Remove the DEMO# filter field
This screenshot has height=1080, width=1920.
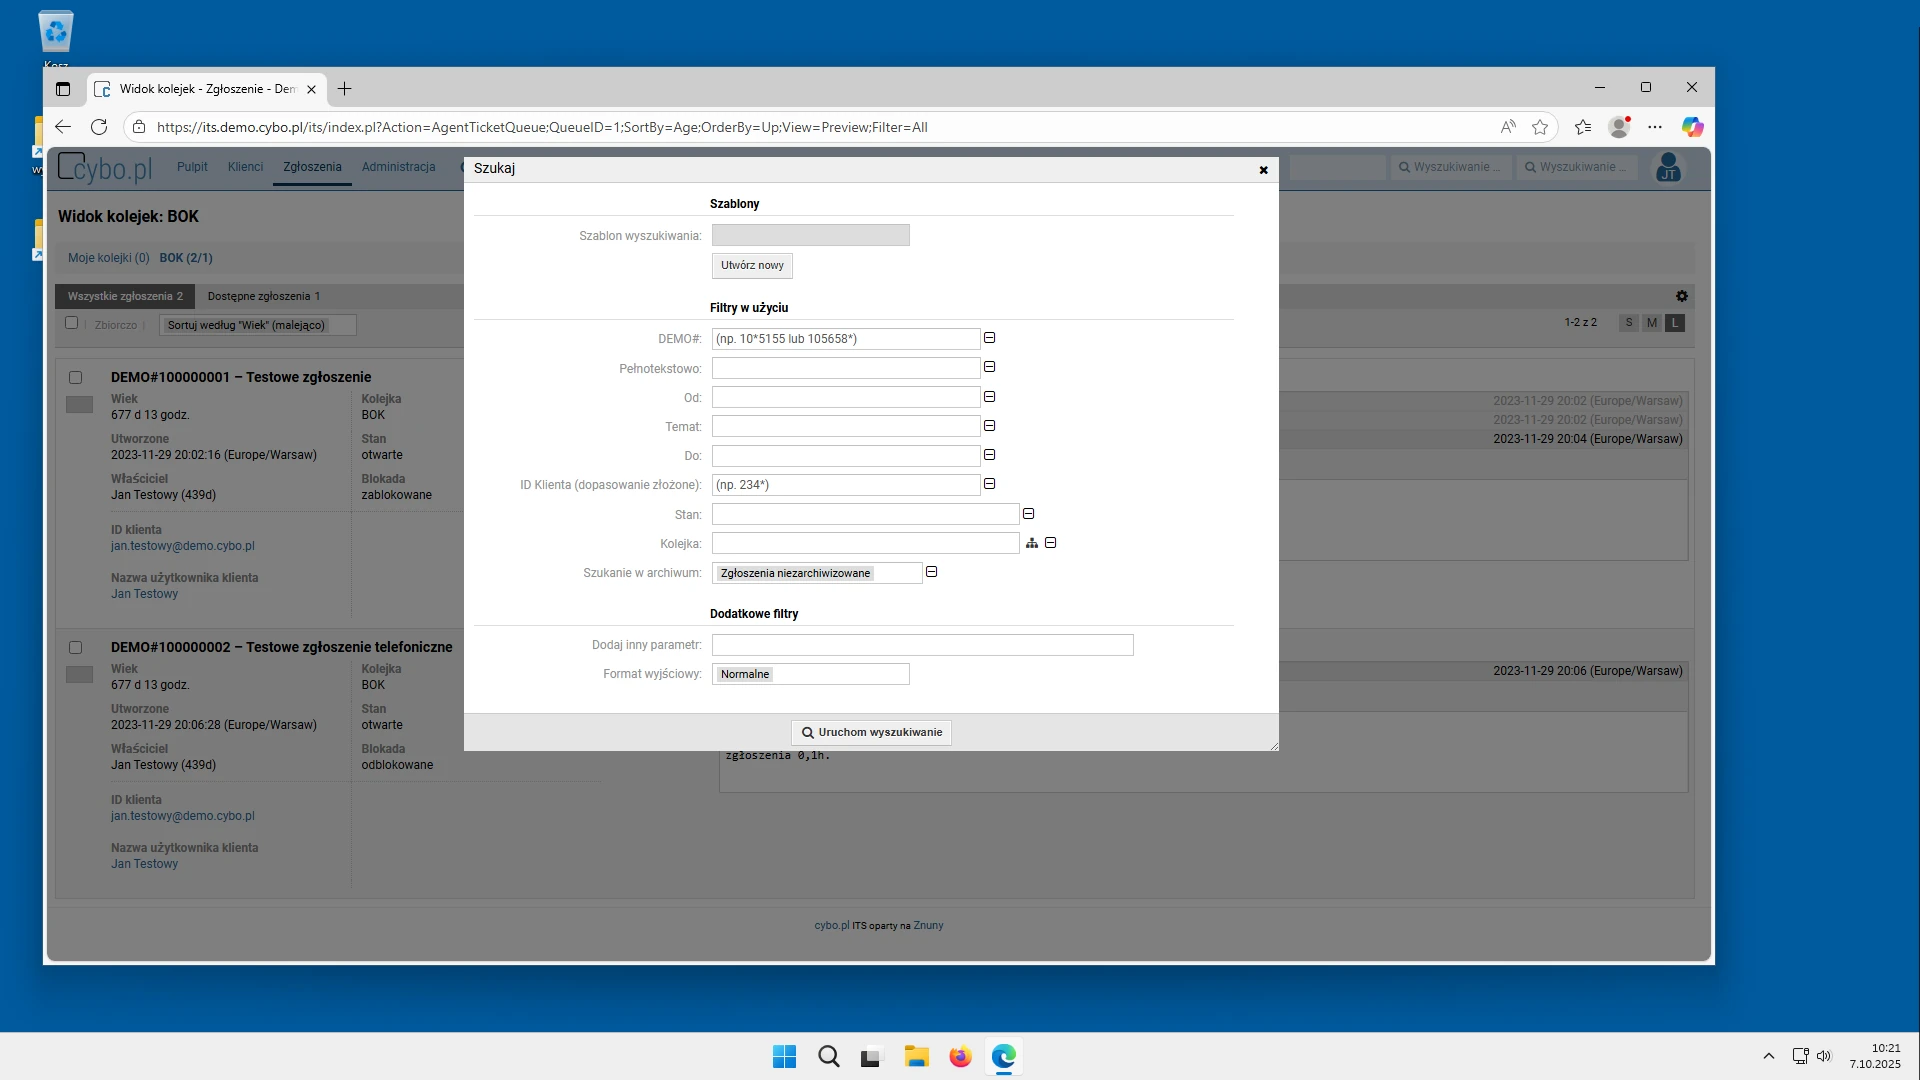coord(989,338)
